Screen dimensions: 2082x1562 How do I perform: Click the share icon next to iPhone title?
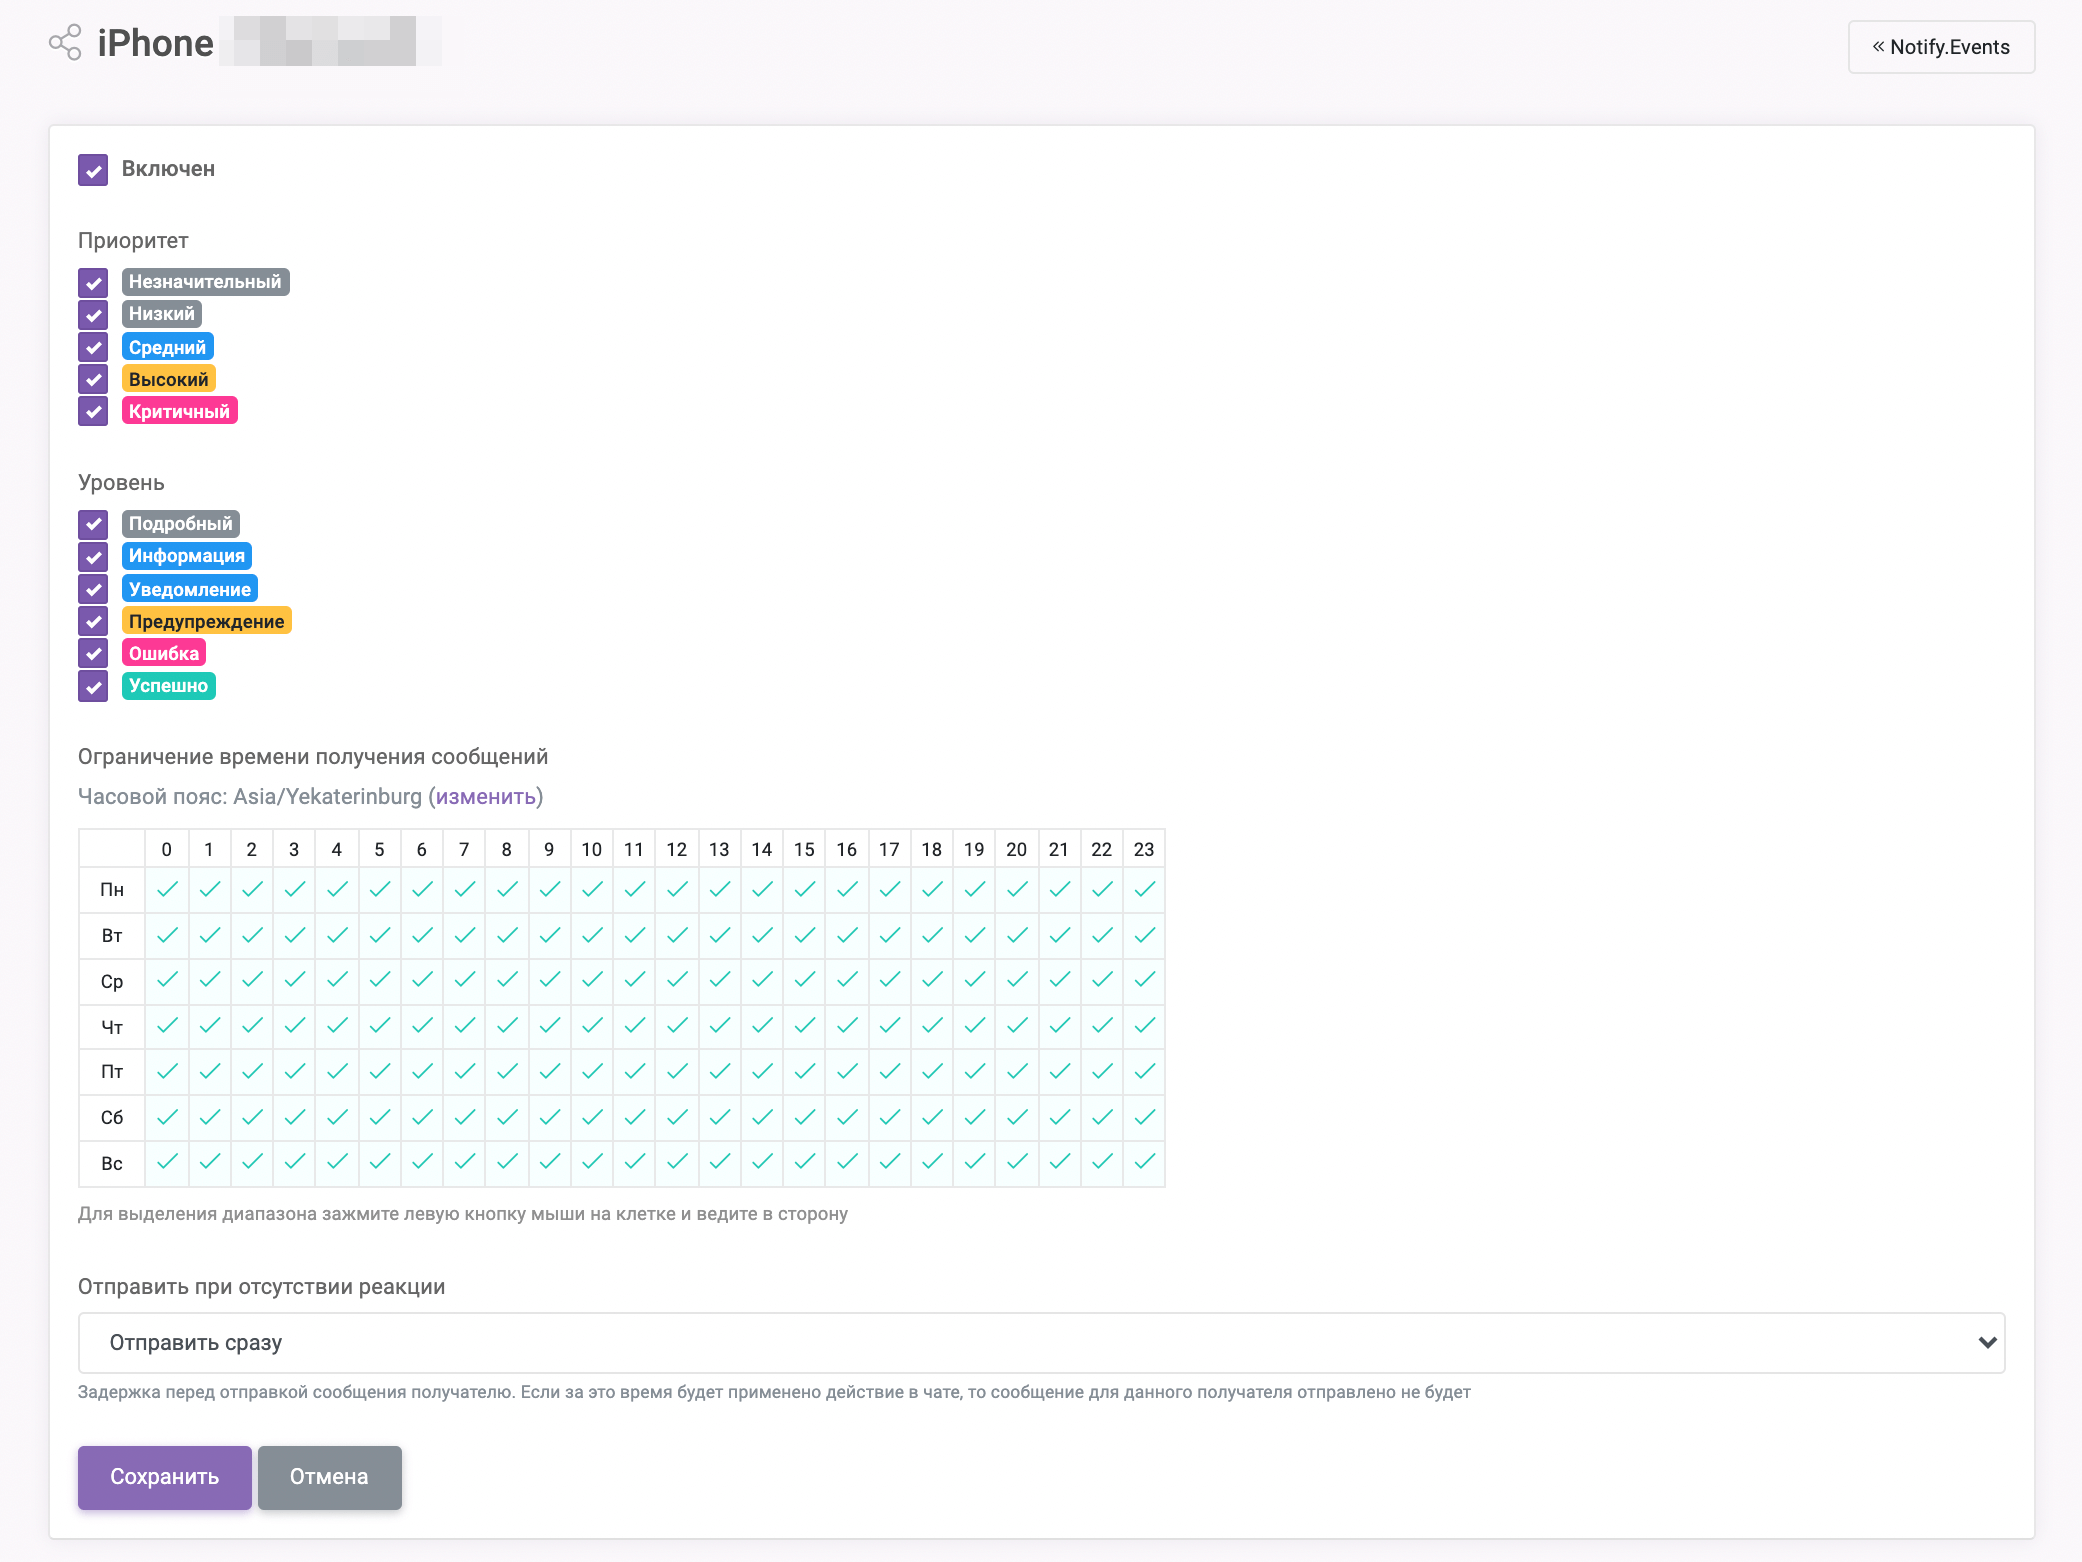point(65,43)
